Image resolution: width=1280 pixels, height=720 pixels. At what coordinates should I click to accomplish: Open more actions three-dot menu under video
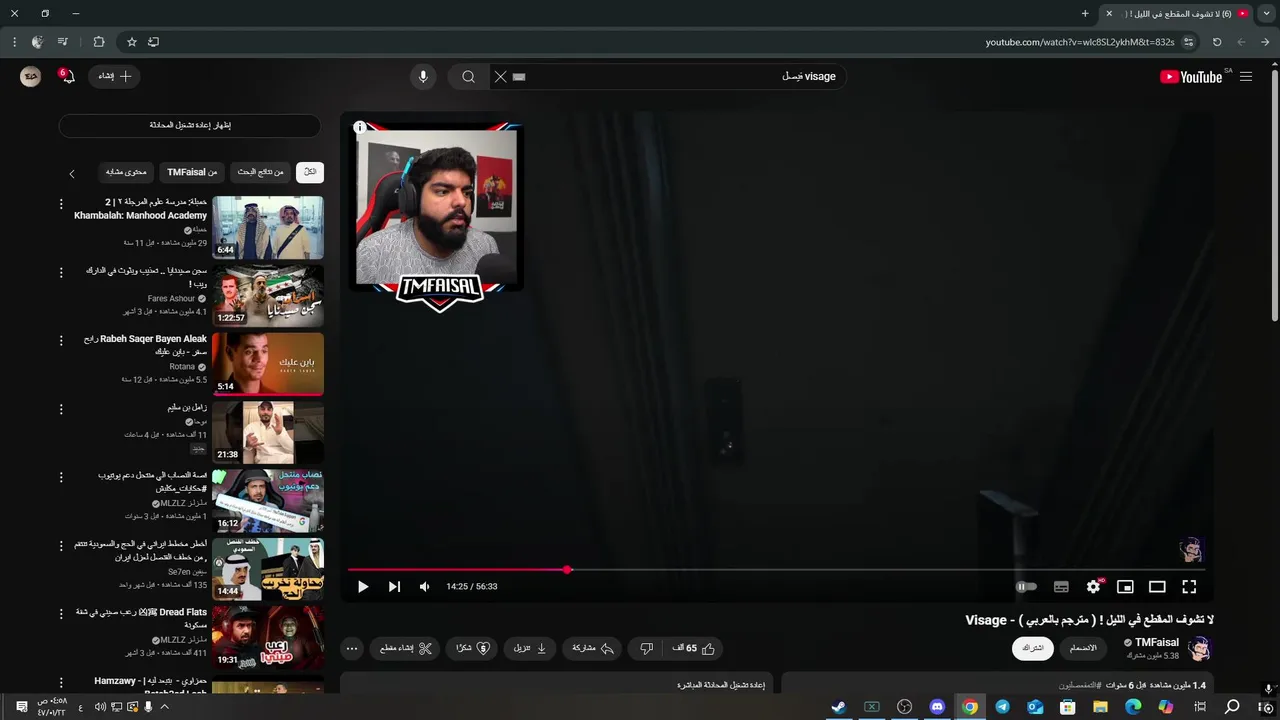[x=352, y=648]
